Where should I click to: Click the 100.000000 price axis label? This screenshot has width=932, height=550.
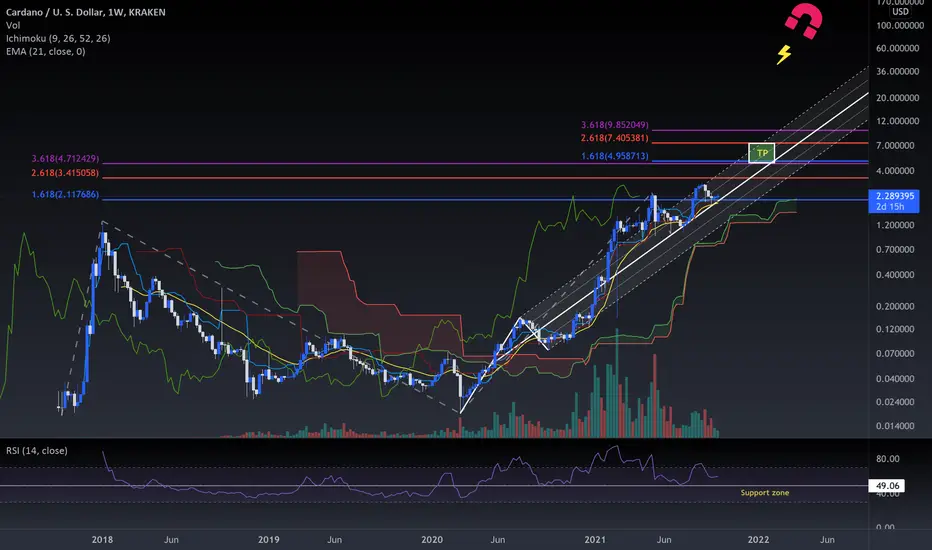(899, 26)
